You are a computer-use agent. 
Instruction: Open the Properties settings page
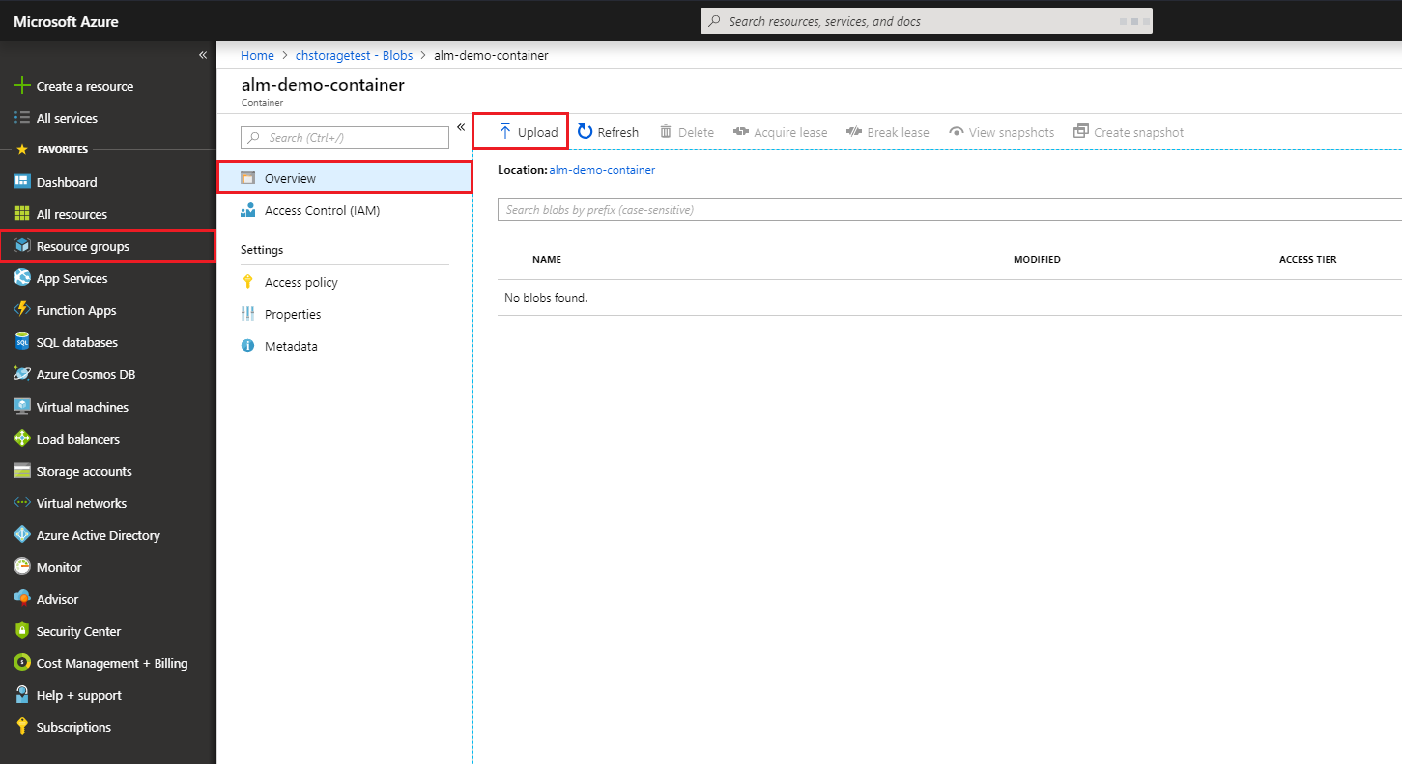[x=293, y=314]
